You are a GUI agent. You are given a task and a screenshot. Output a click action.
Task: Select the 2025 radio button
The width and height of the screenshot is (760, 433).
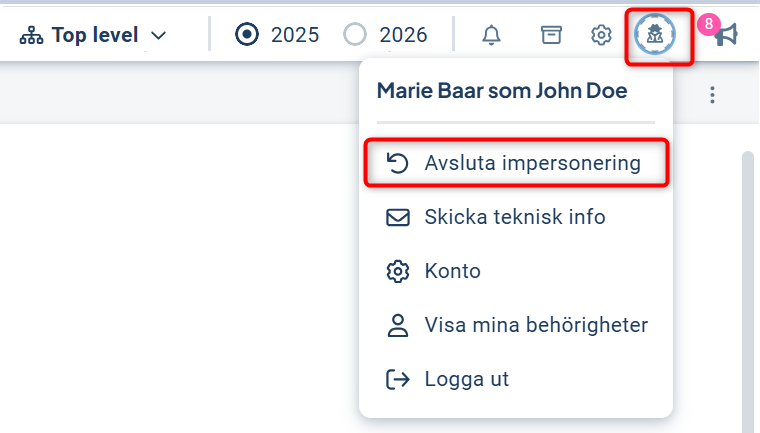[247, 35]
